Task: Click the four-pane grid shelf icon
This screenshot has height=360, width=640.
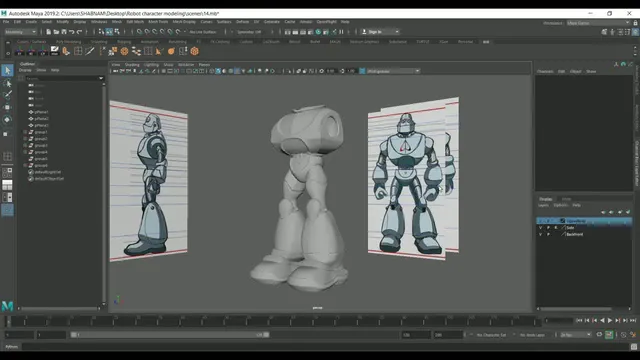Action: (78, 51)
